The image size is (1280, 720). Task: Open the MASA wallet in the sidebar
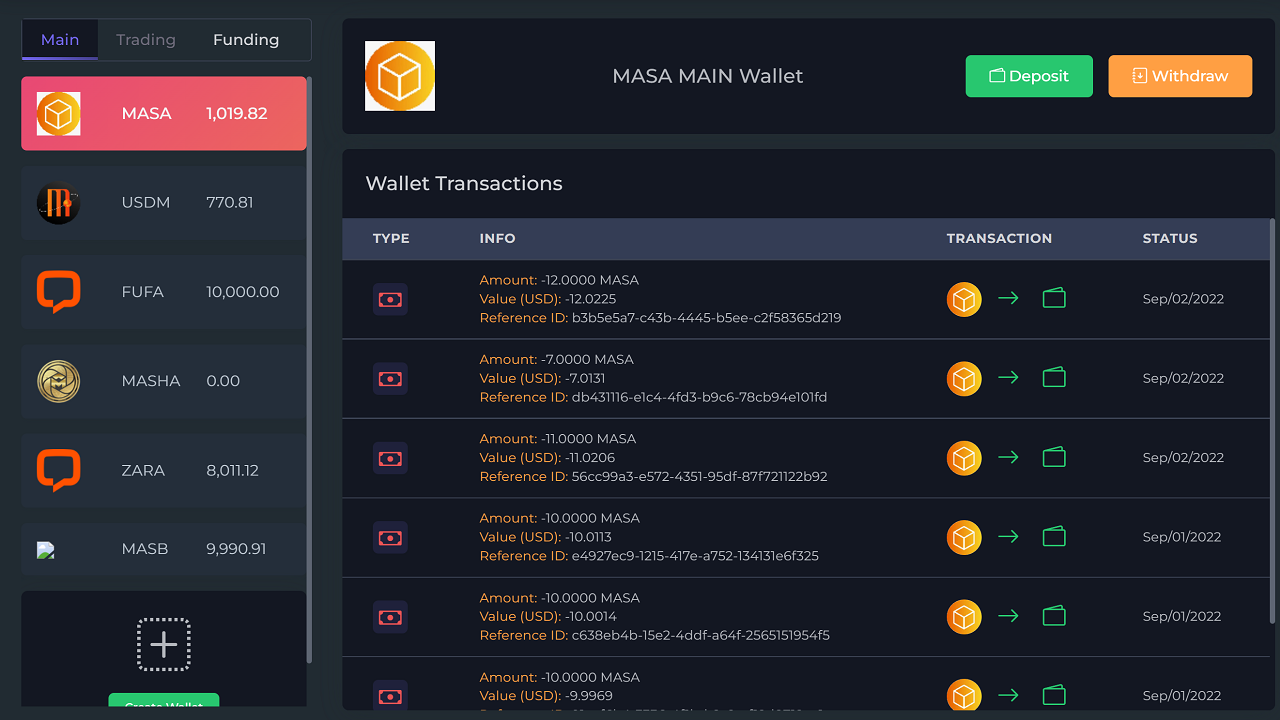[x=164, y=114]
